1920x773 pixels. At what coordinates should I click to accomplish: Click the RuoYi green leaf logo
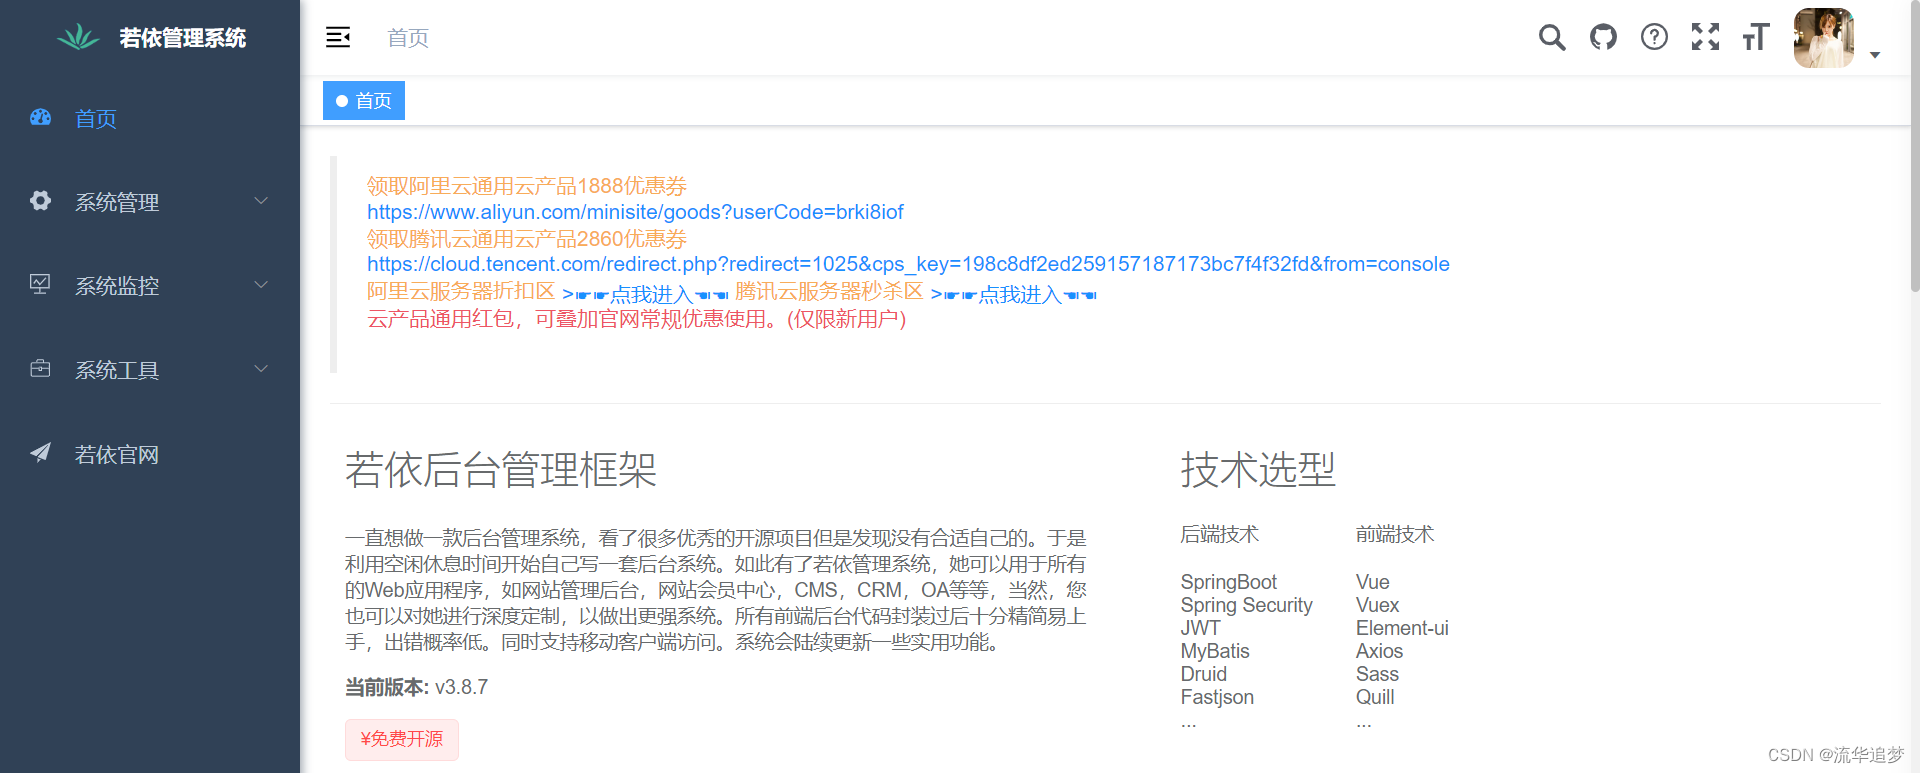[78, 38]
